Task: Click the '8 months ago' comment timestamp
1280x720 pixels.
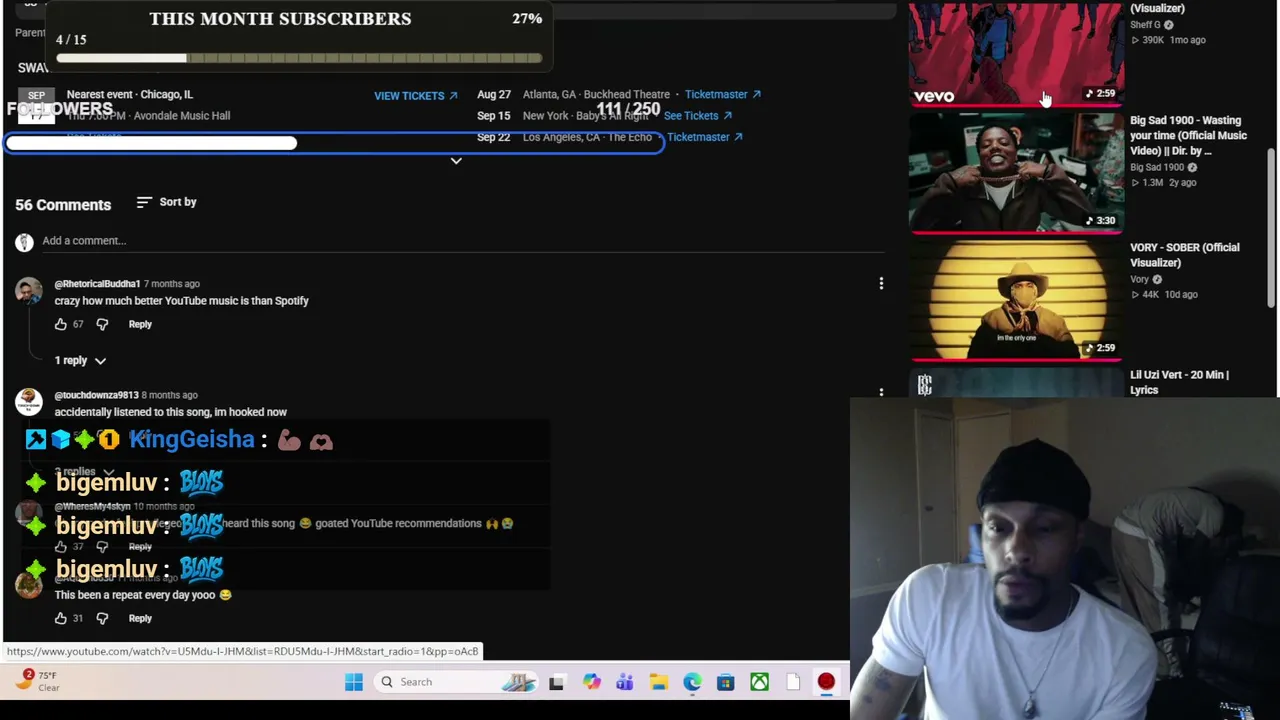Action: point(169,395)
